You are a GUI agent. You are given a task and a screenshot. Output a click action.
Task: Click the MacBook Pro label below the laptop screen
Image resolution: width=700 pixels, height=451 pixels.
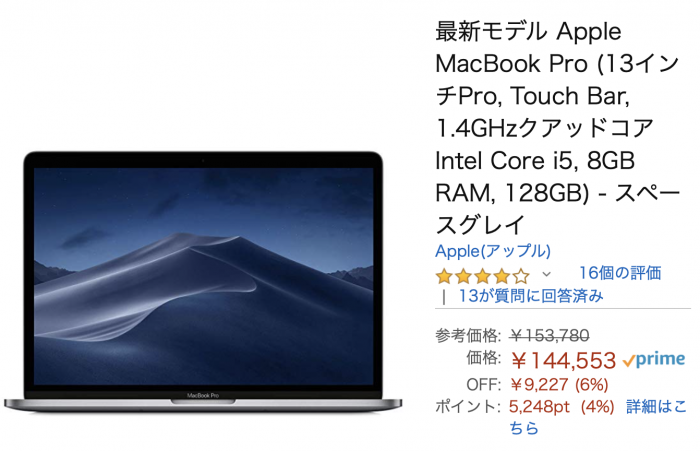tap(203, 396)
